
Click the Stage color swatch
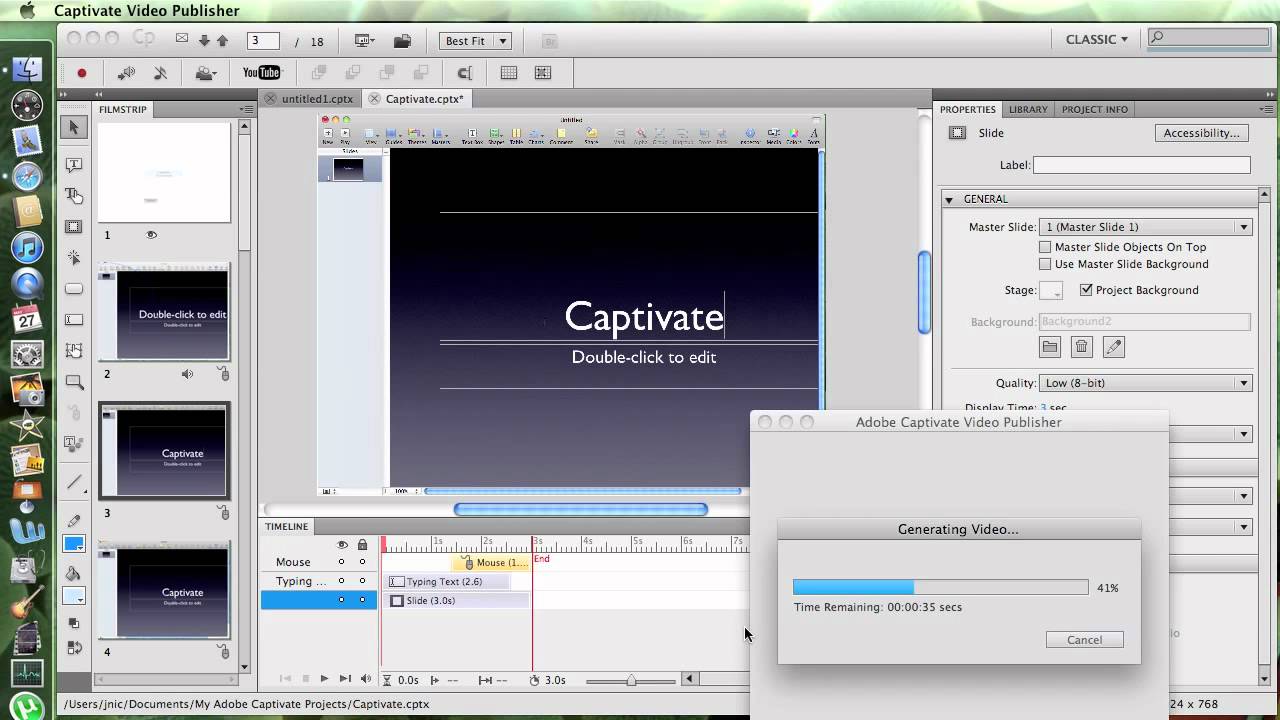pos(1051,290)
